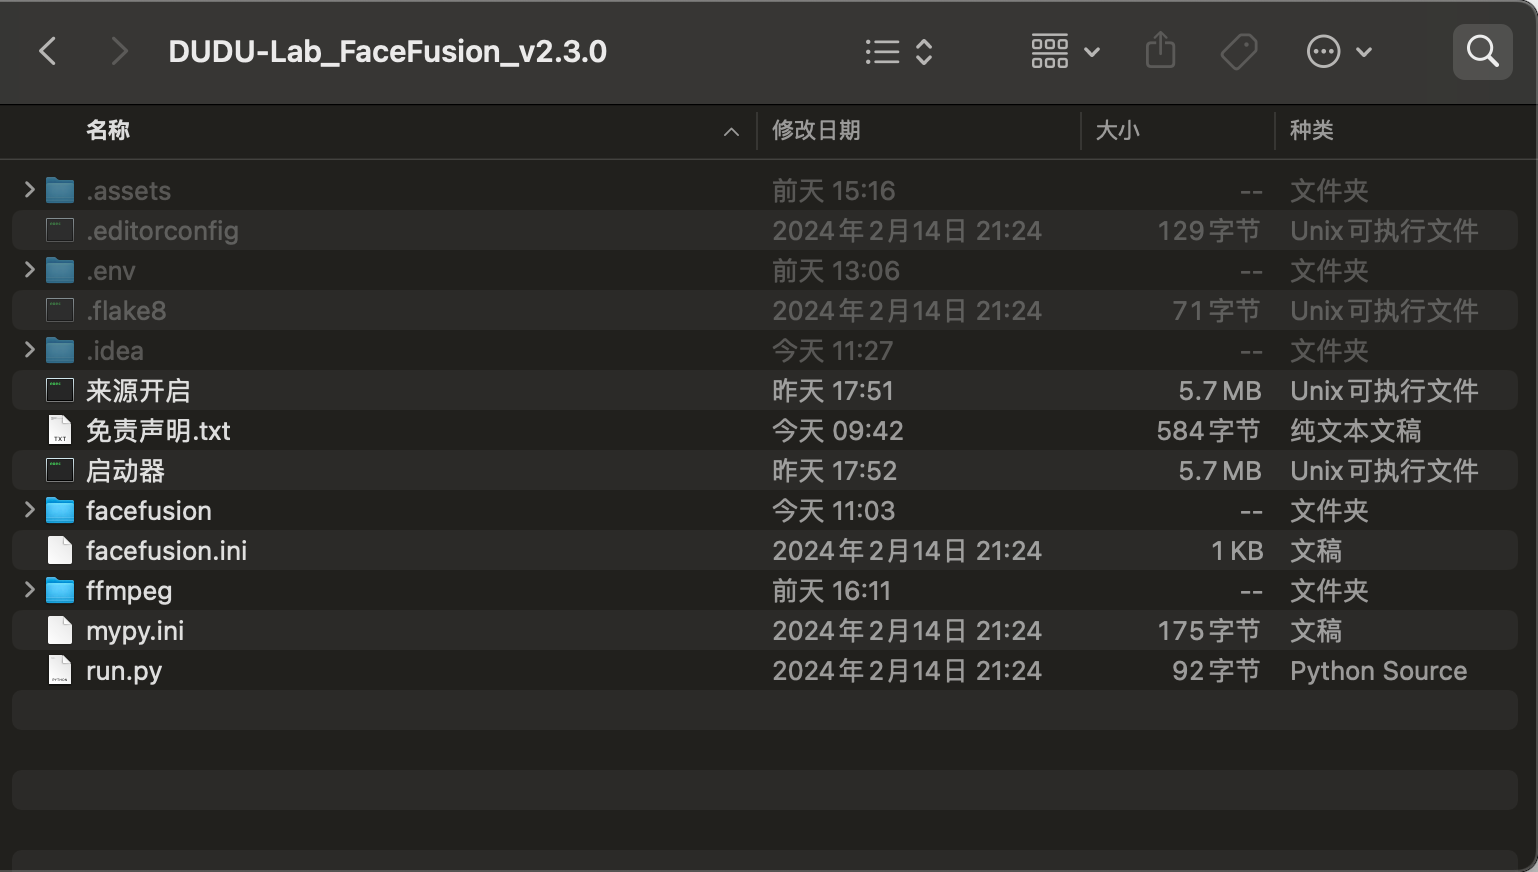
Task: Select the .env row name
Action: pyautogui.click(x=110, y=271)
